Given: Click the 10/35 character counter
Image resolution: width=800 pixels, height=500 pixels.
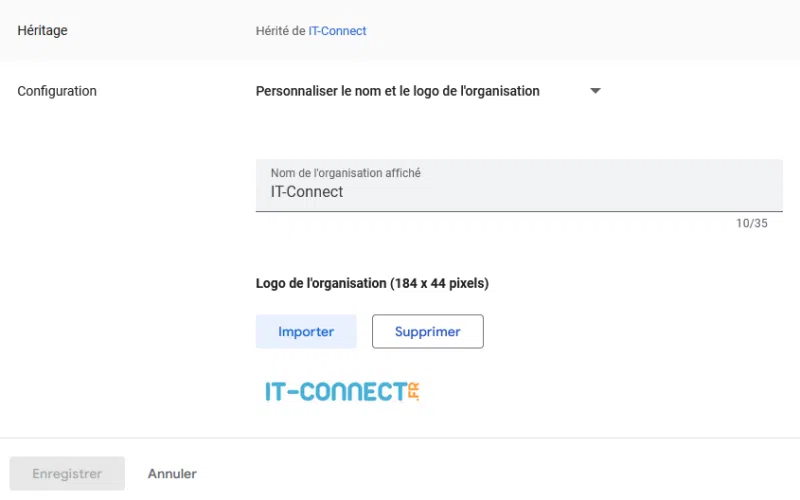Looking at the screenshot, I should click(752, 223).
